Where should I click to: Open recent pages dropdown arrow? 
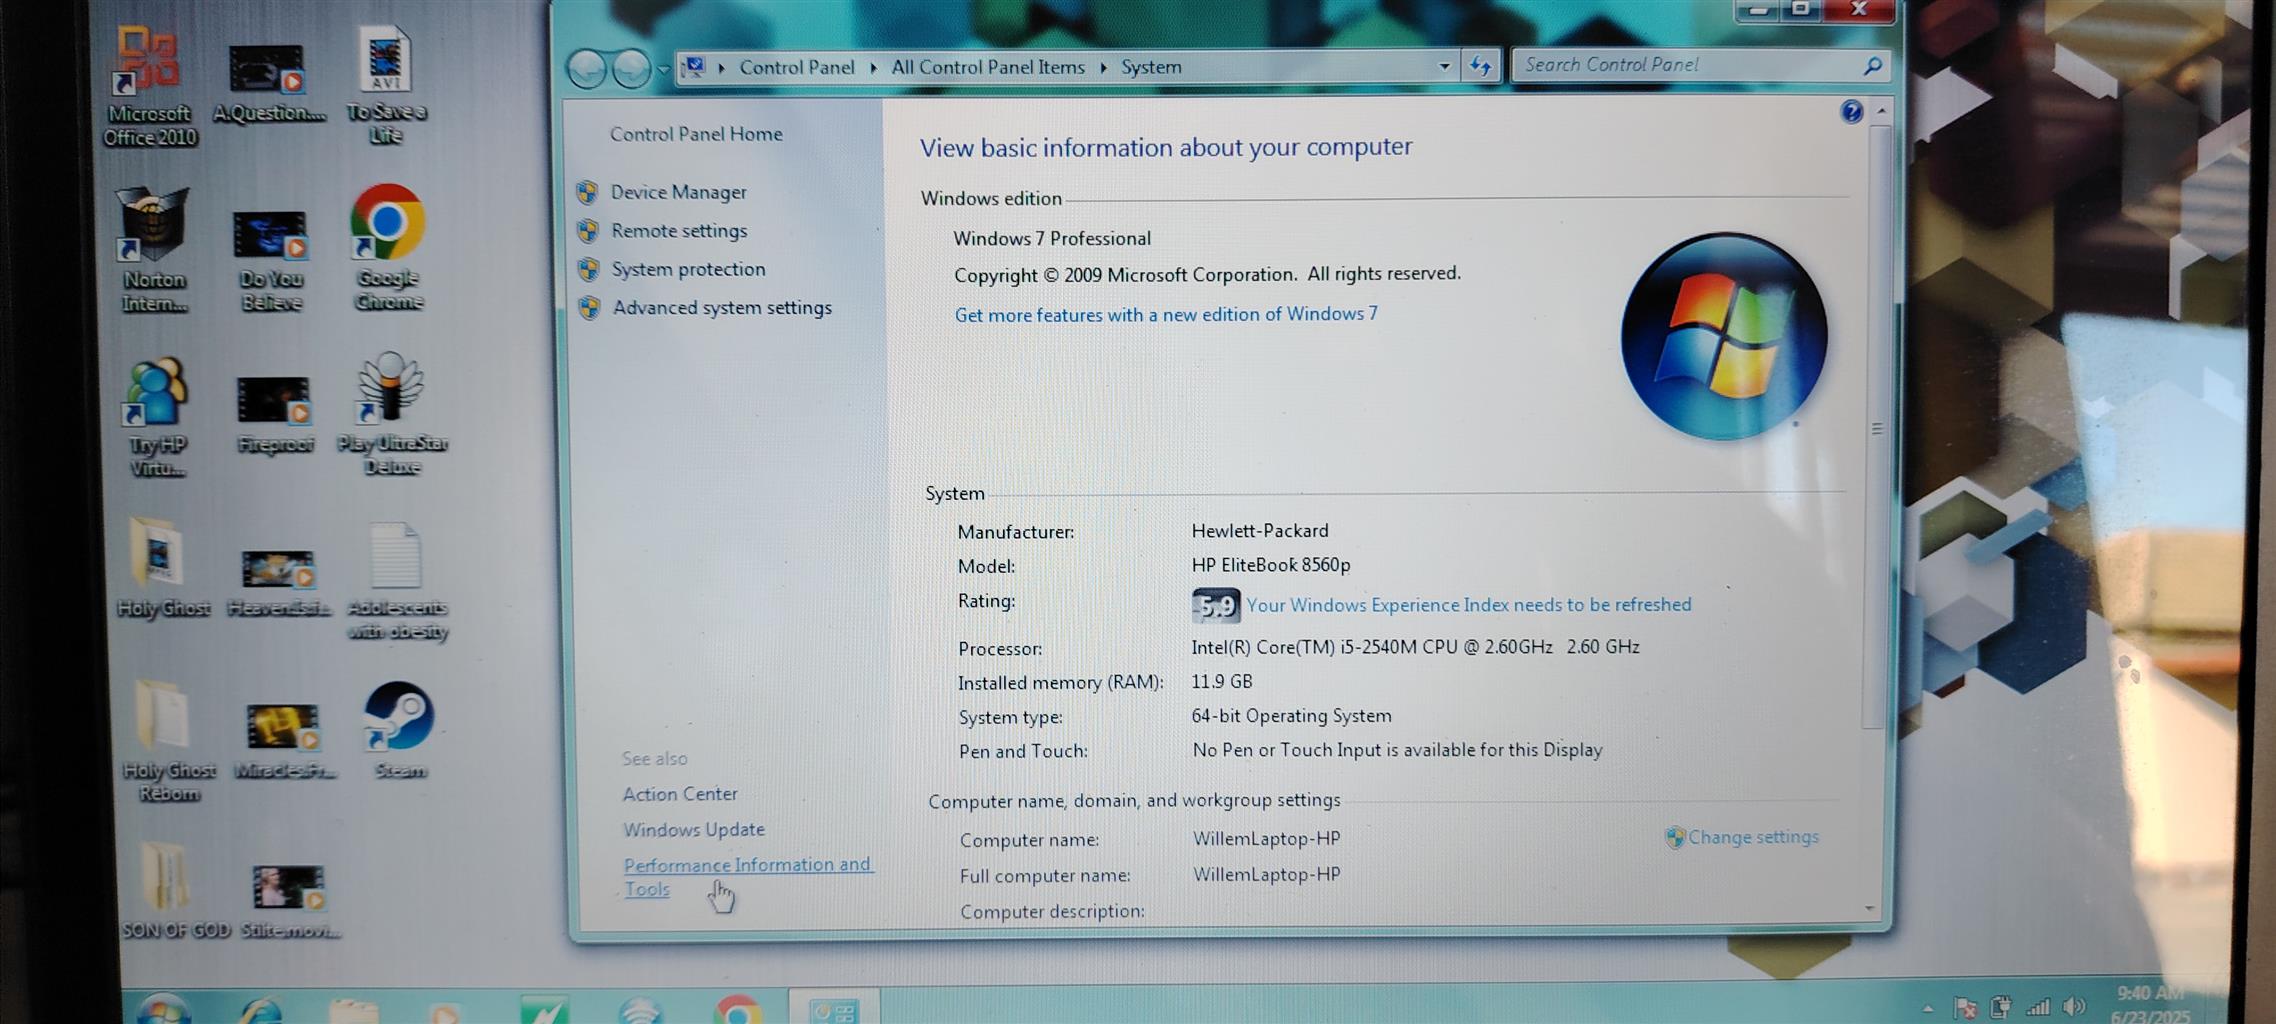[x=662, y=70]
